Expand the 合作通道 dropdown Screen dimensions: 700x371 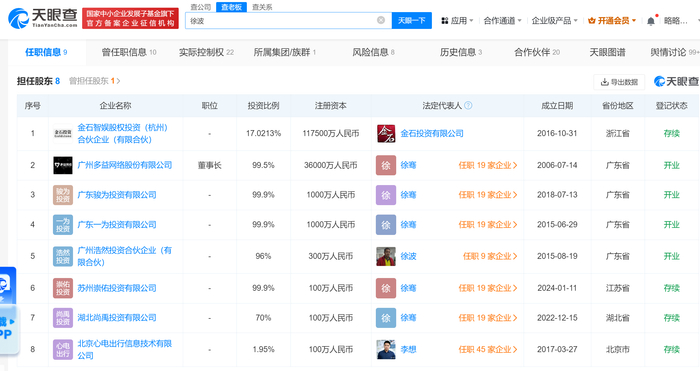click(502, 21)
